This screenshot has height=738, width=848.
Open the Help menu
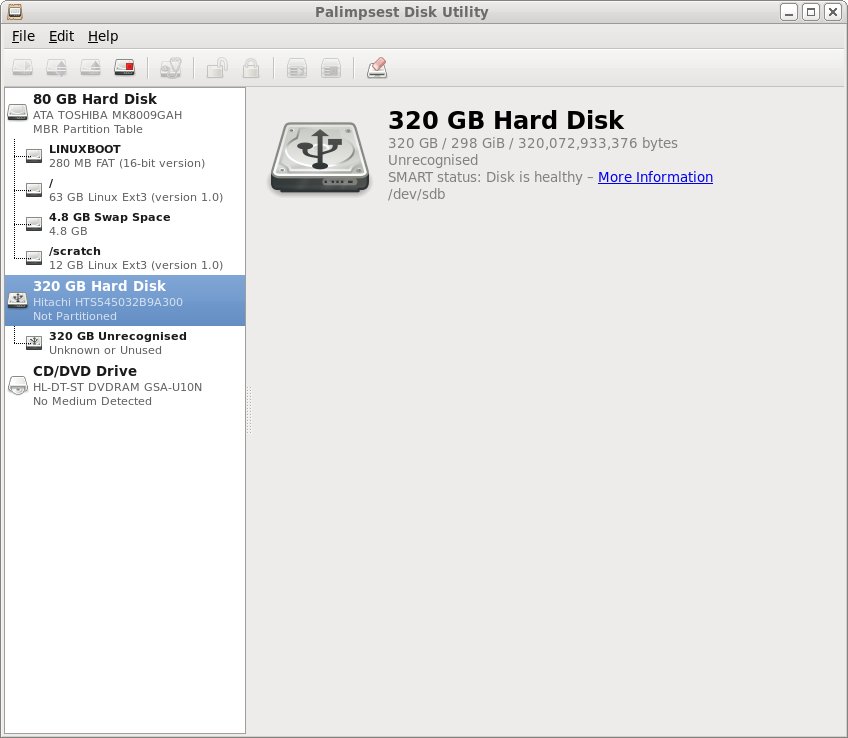(102, 36)
